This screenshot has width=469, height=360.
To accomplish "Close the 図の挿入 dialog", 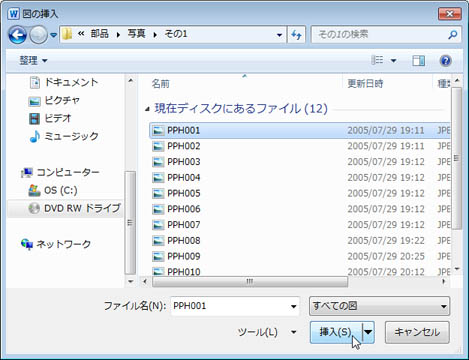I will point(450,14).
